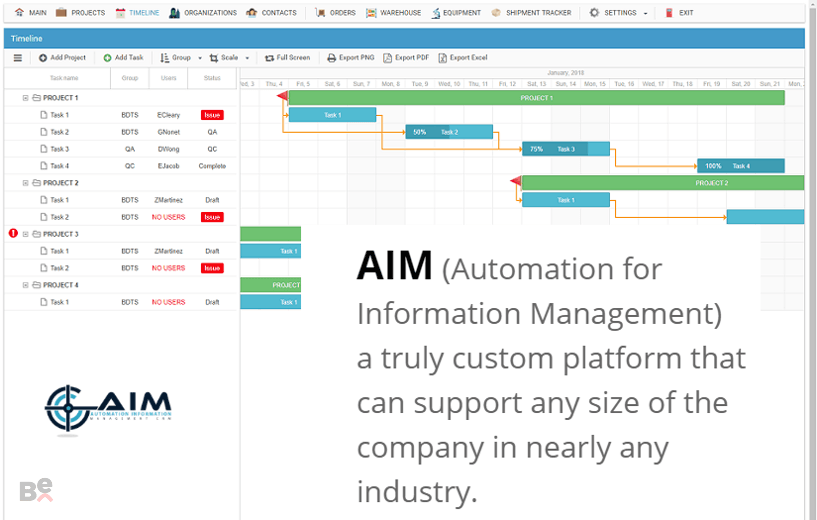This screenshot has width=817, height=520.
Task: Click the Organizations building icon
Action: tap(175, 13)
